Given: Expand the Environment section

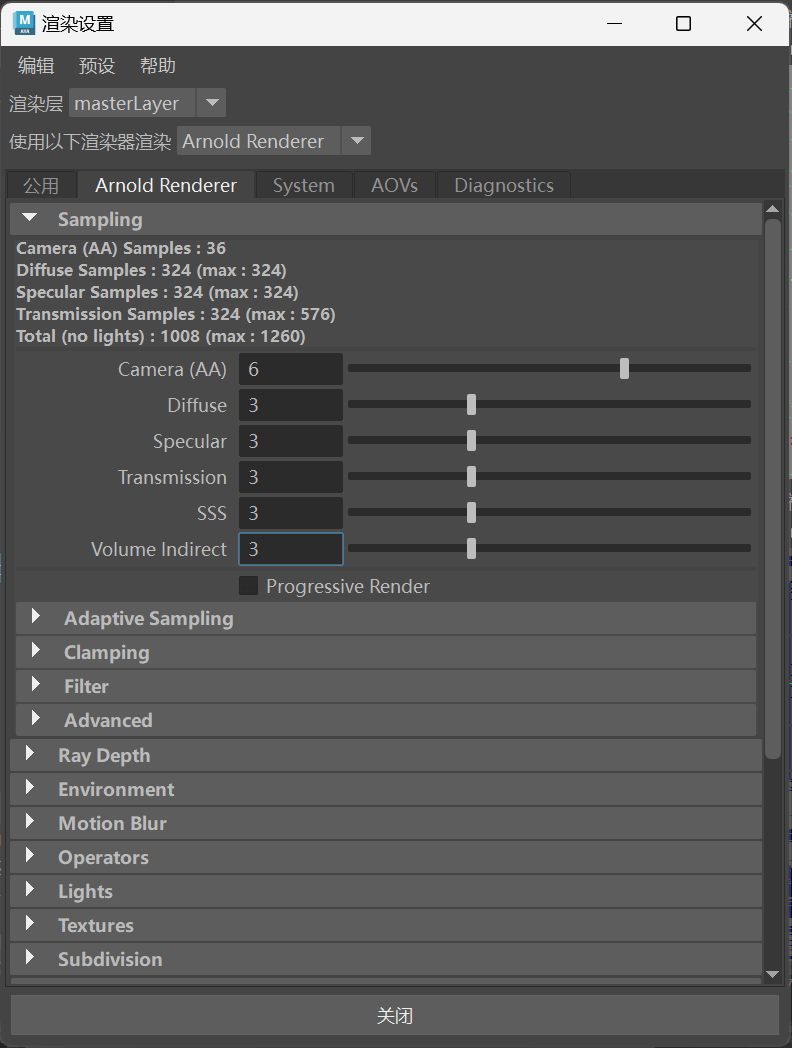Looking at the screenshot, I should pyautogui.click(x=386, y=789).
